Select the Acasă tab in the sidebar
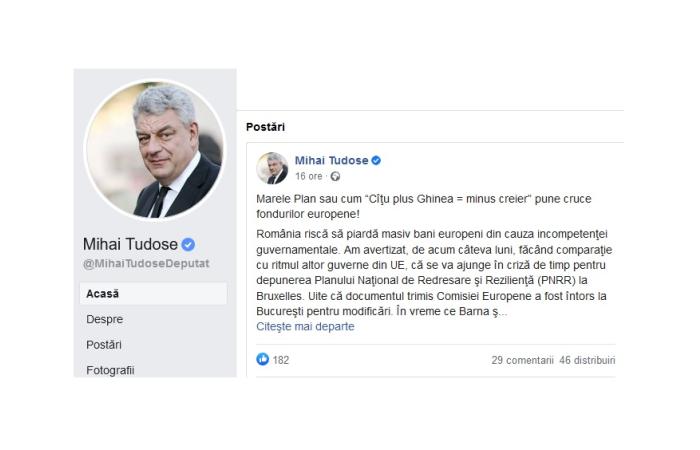Screen dimensions: 700x450 (x=103, y=293)
